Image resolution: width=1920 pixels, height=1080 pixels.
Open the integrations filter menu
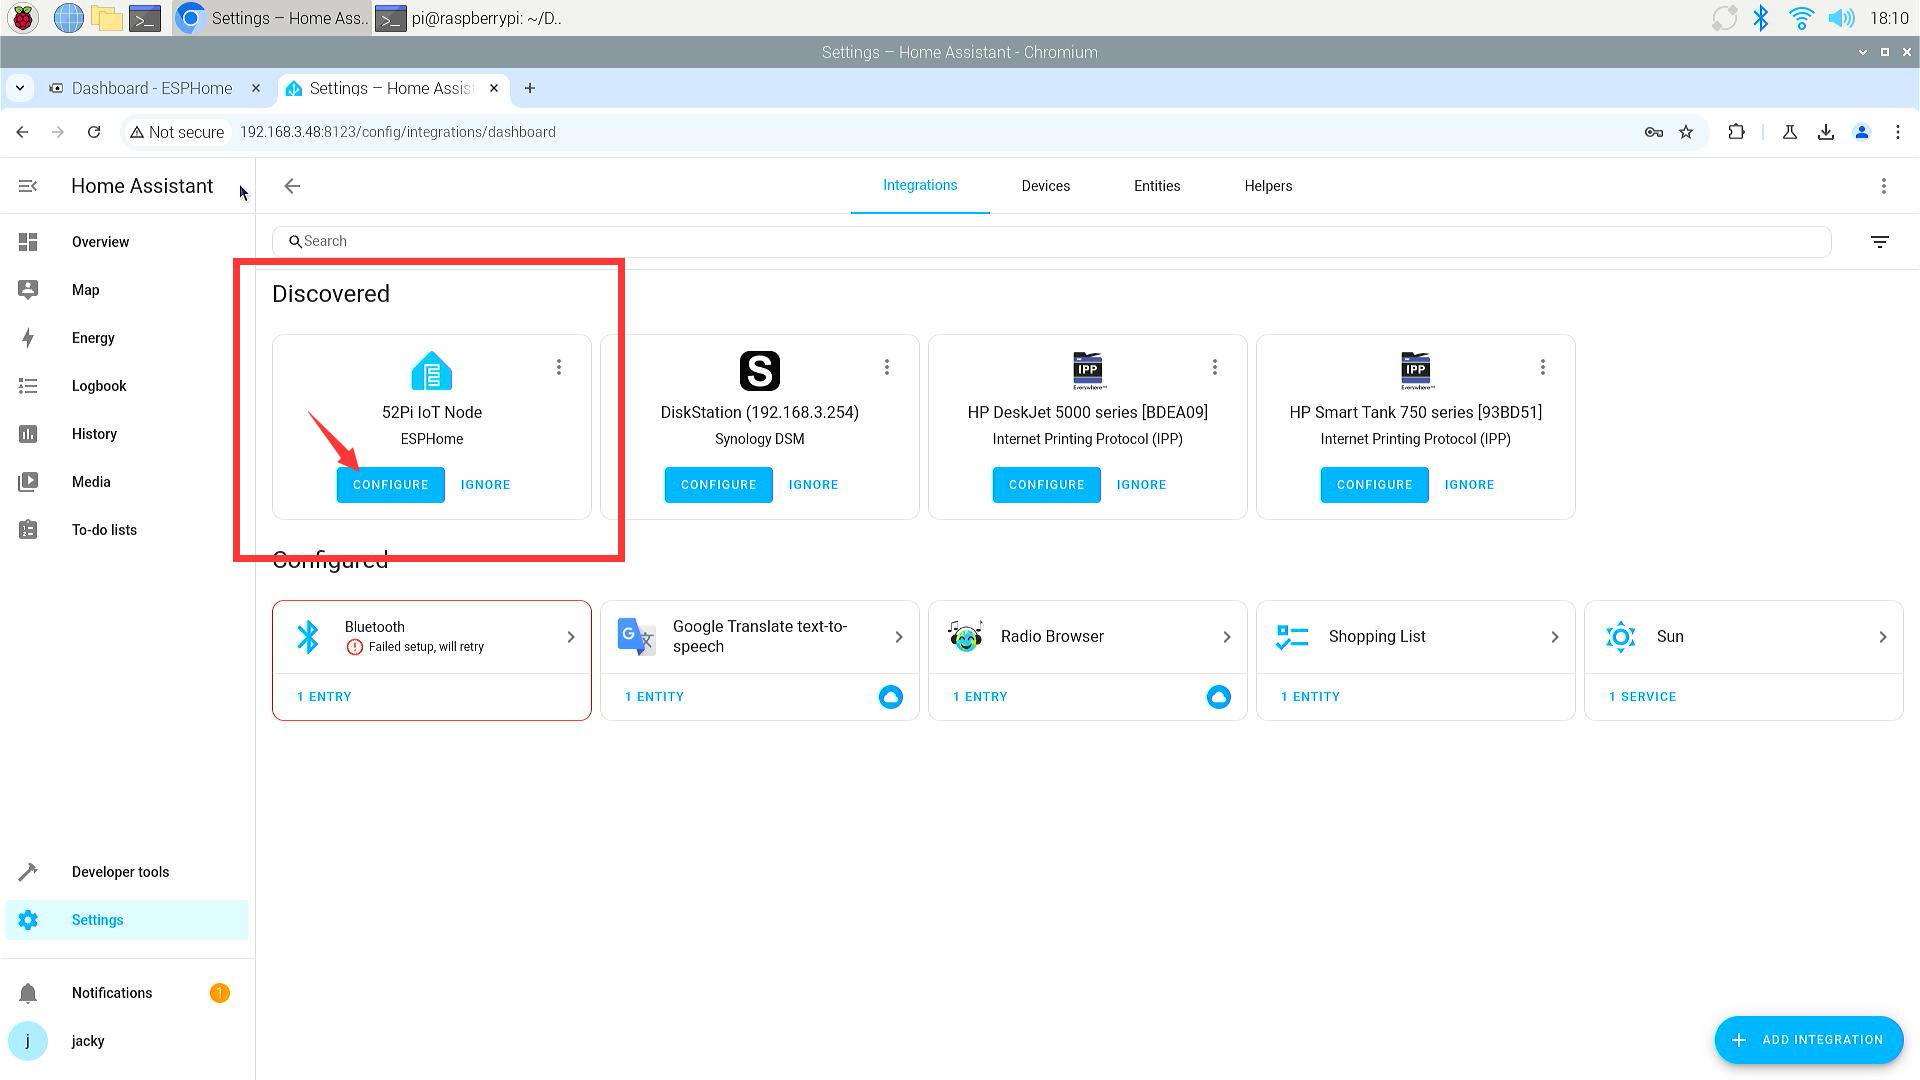(1880, 241)
